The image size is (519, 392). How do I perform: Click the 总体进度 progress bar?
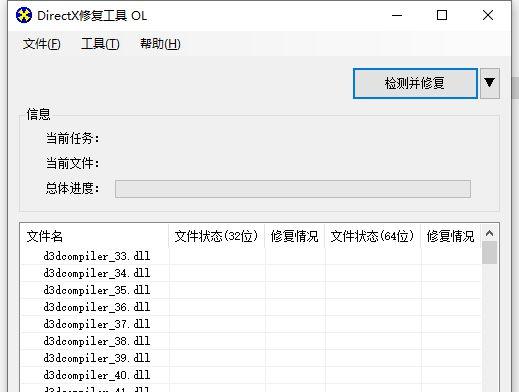pos(293,189)
